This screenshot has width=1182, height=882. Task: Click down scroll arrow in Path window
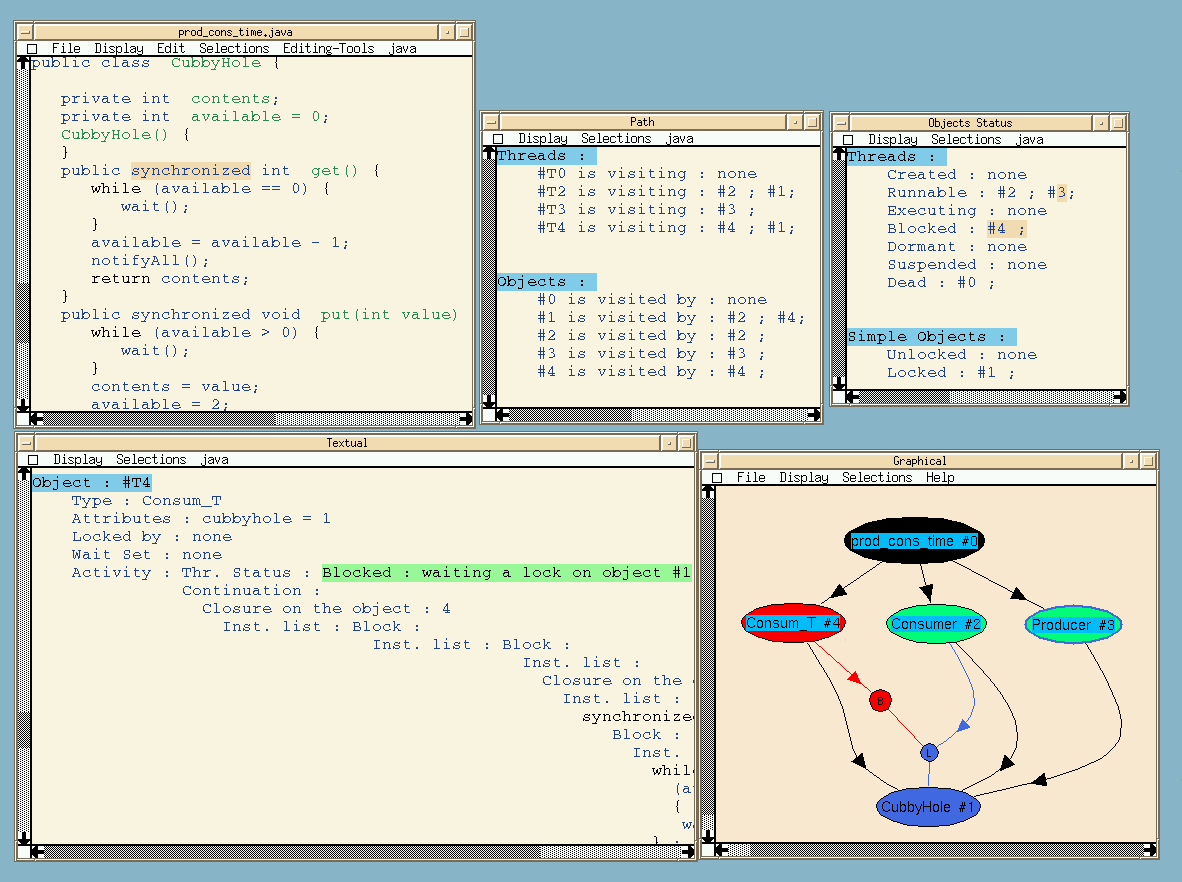coord(488,401)
